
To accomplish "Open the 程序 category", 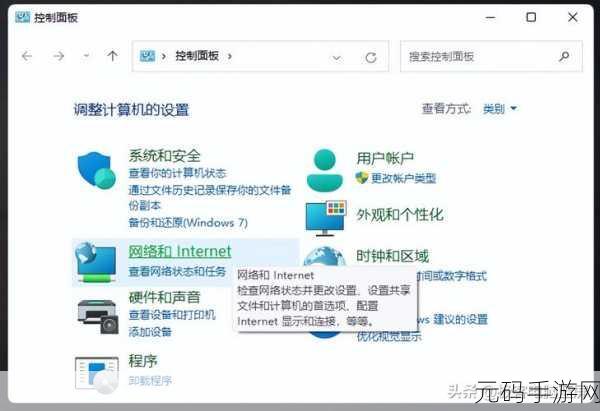I will pos(143,361).
